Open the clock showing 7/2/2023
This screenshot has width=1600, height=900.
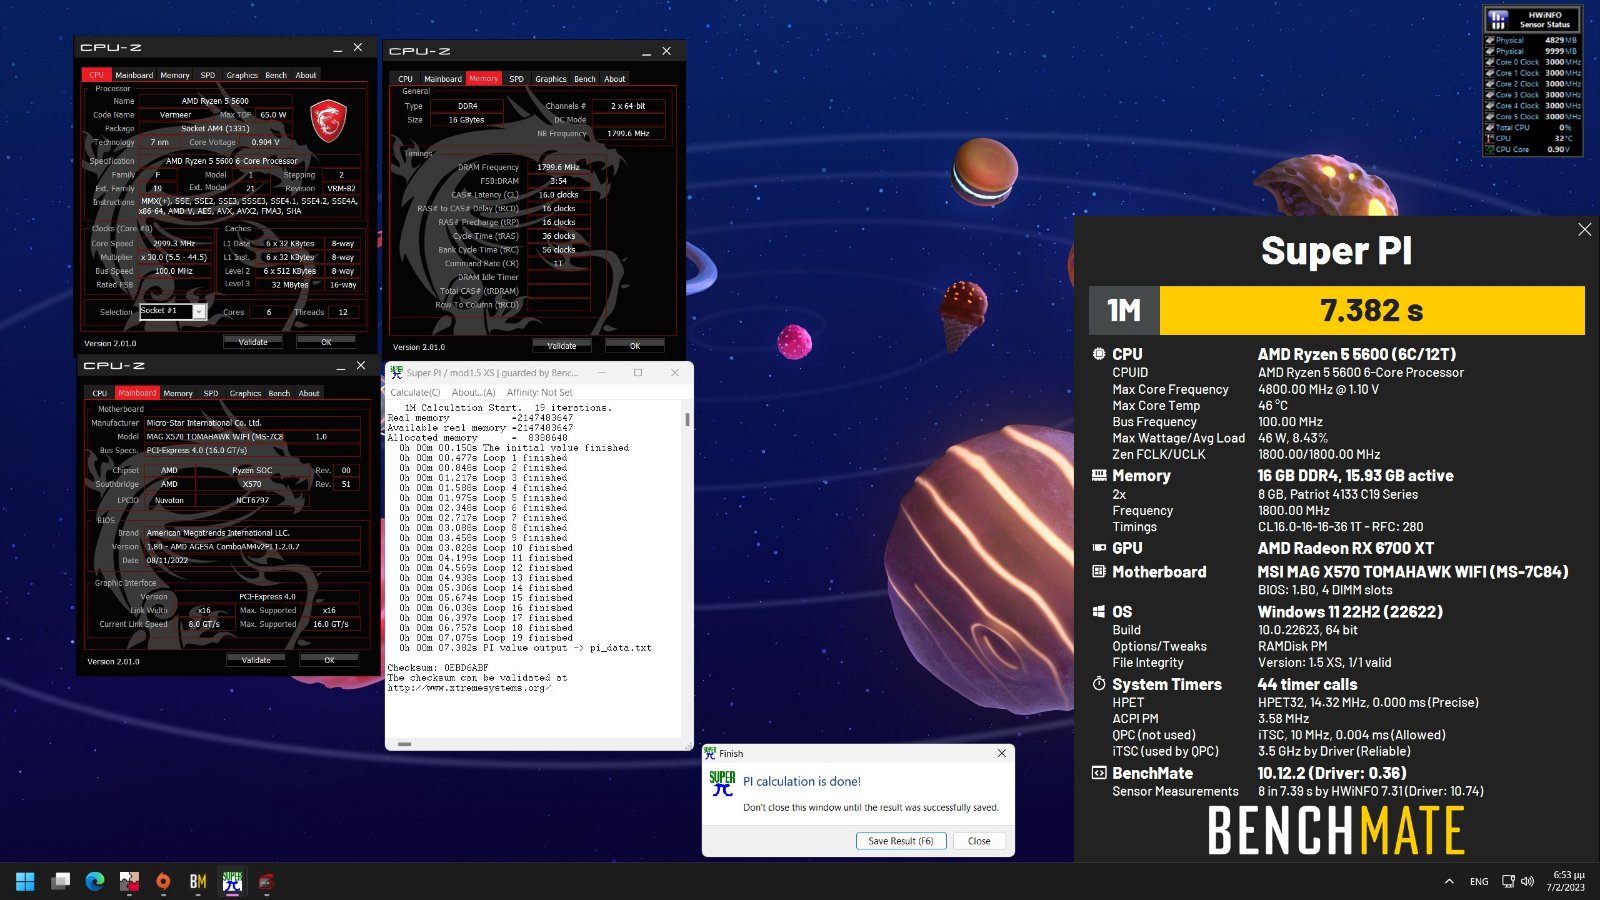pyautogui.click(x=1566, y=881)
